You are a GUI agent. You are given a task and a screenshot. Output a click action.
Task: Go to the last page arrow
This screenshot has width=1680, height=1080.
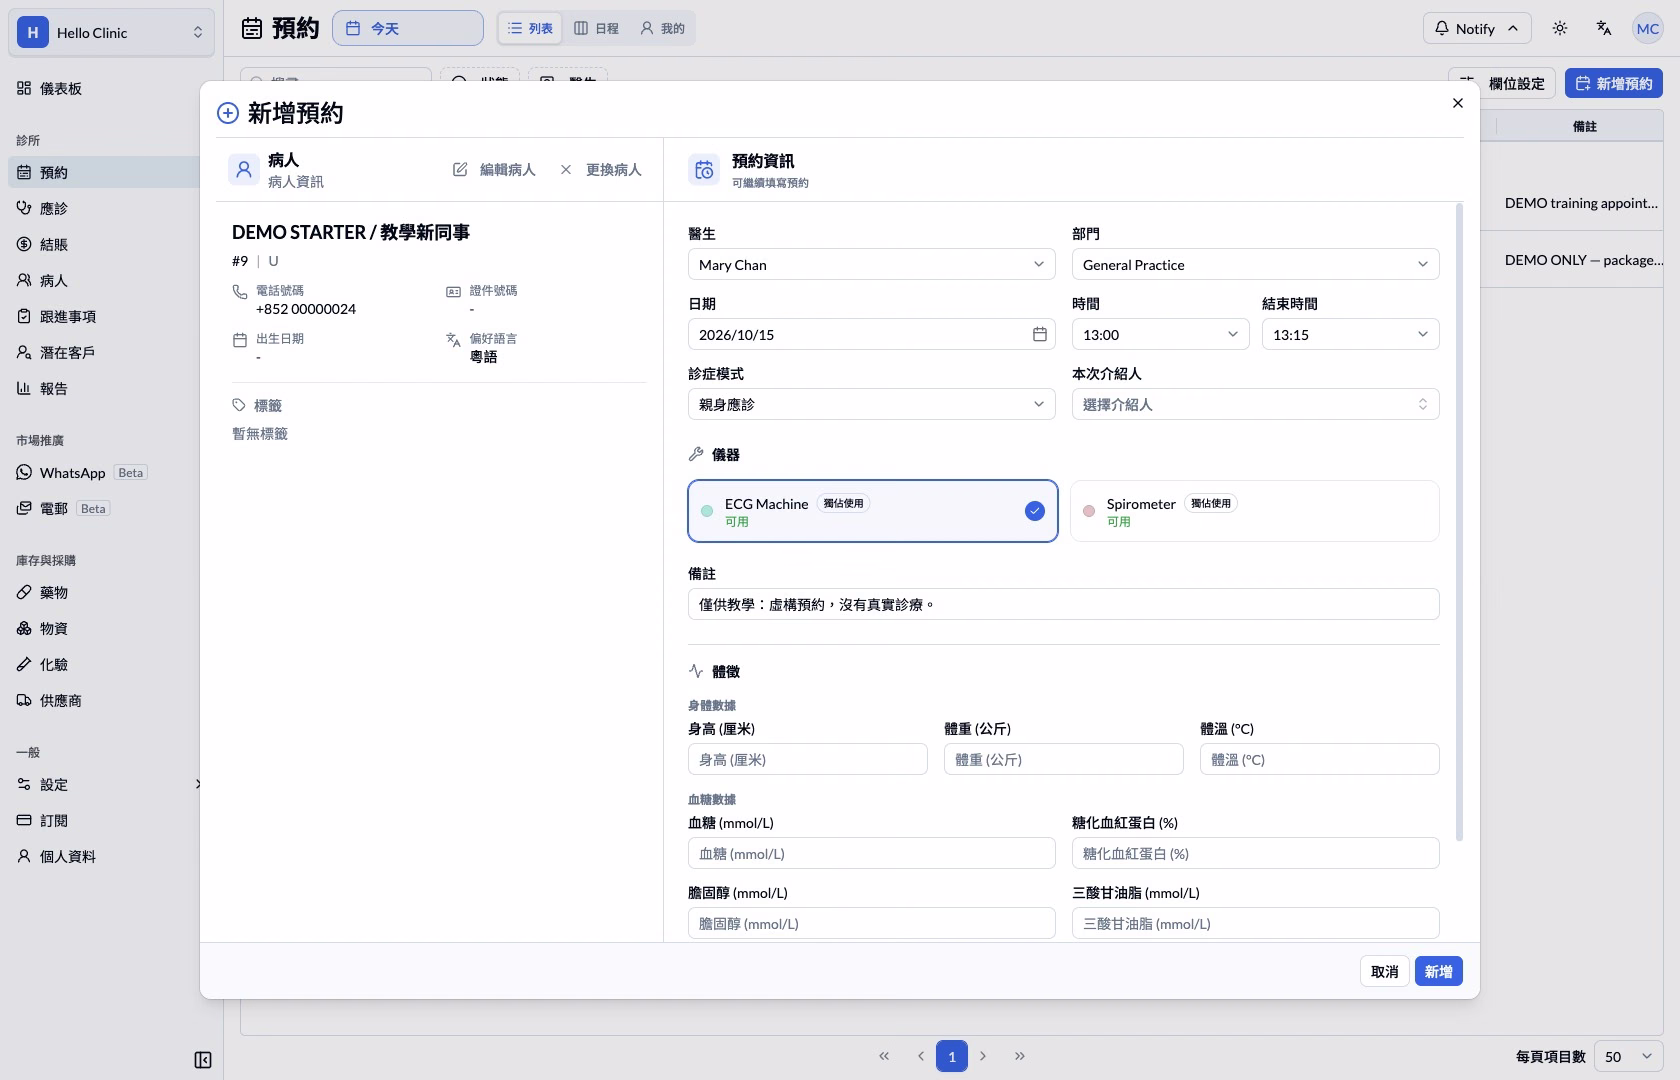point(1020,1056)
